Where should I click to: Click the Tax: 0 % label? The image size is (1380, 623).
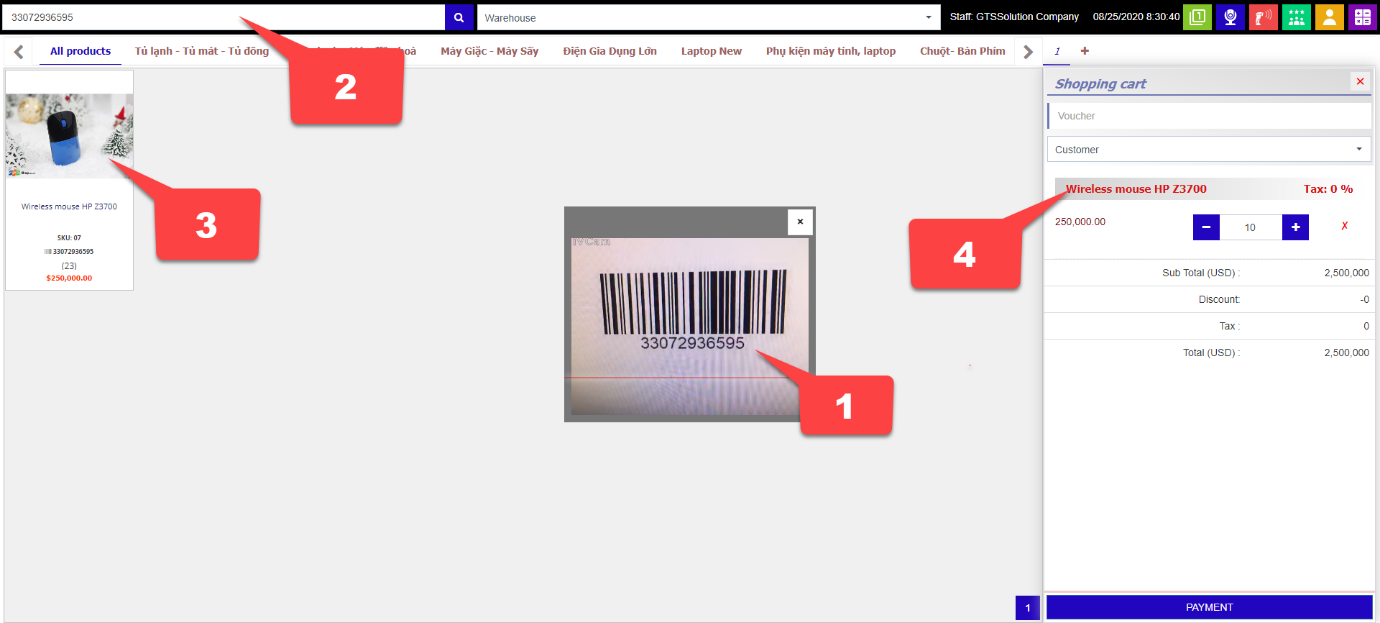[x=1328, y=188]
